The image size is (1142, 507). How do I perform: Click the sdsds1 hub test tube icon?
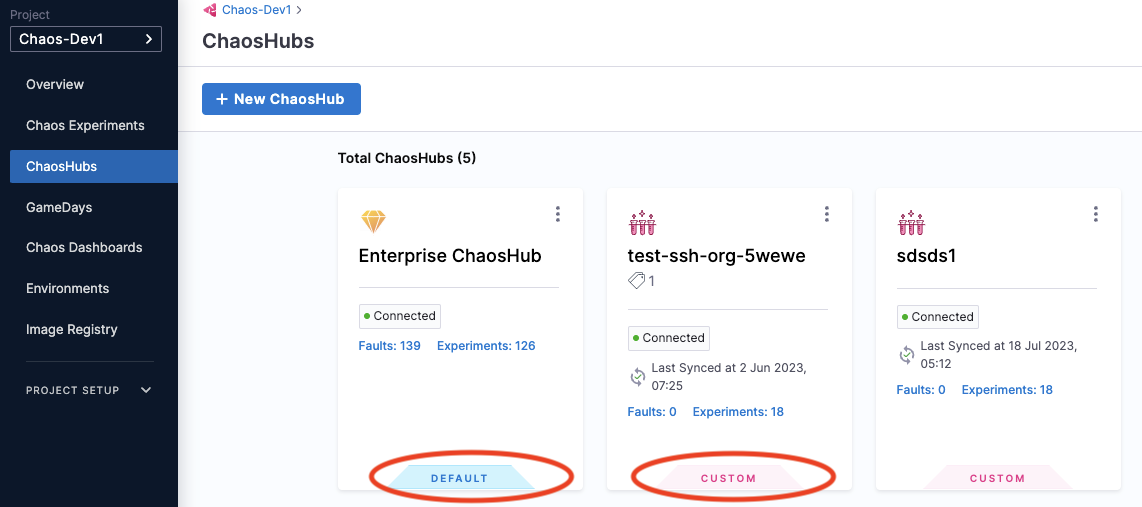[x=910, y=222]
